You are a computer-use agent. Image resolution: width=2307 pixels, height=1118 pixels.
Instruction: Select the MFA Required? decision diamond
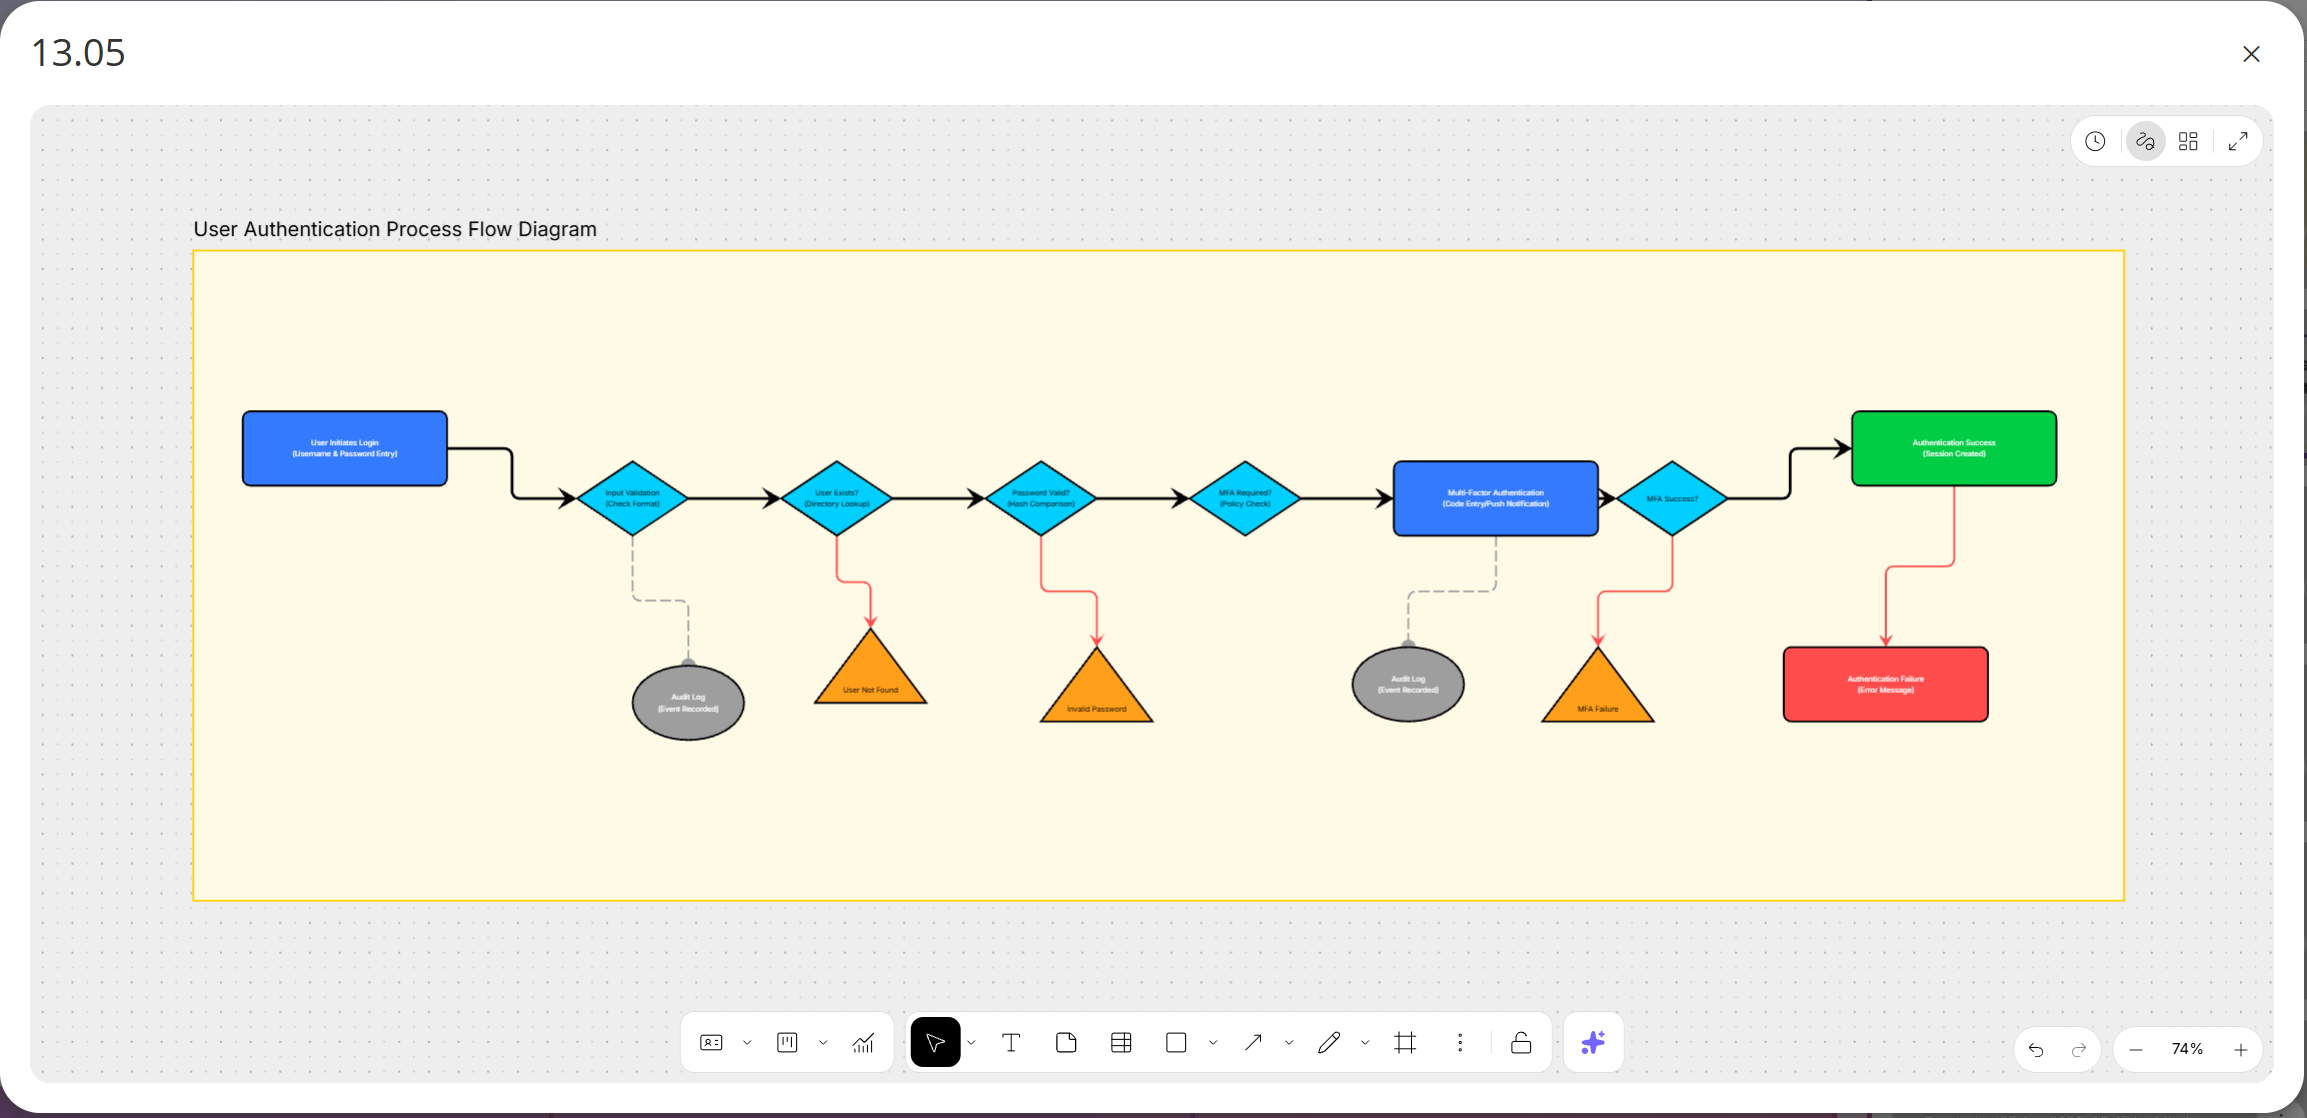pos(1245,498)
